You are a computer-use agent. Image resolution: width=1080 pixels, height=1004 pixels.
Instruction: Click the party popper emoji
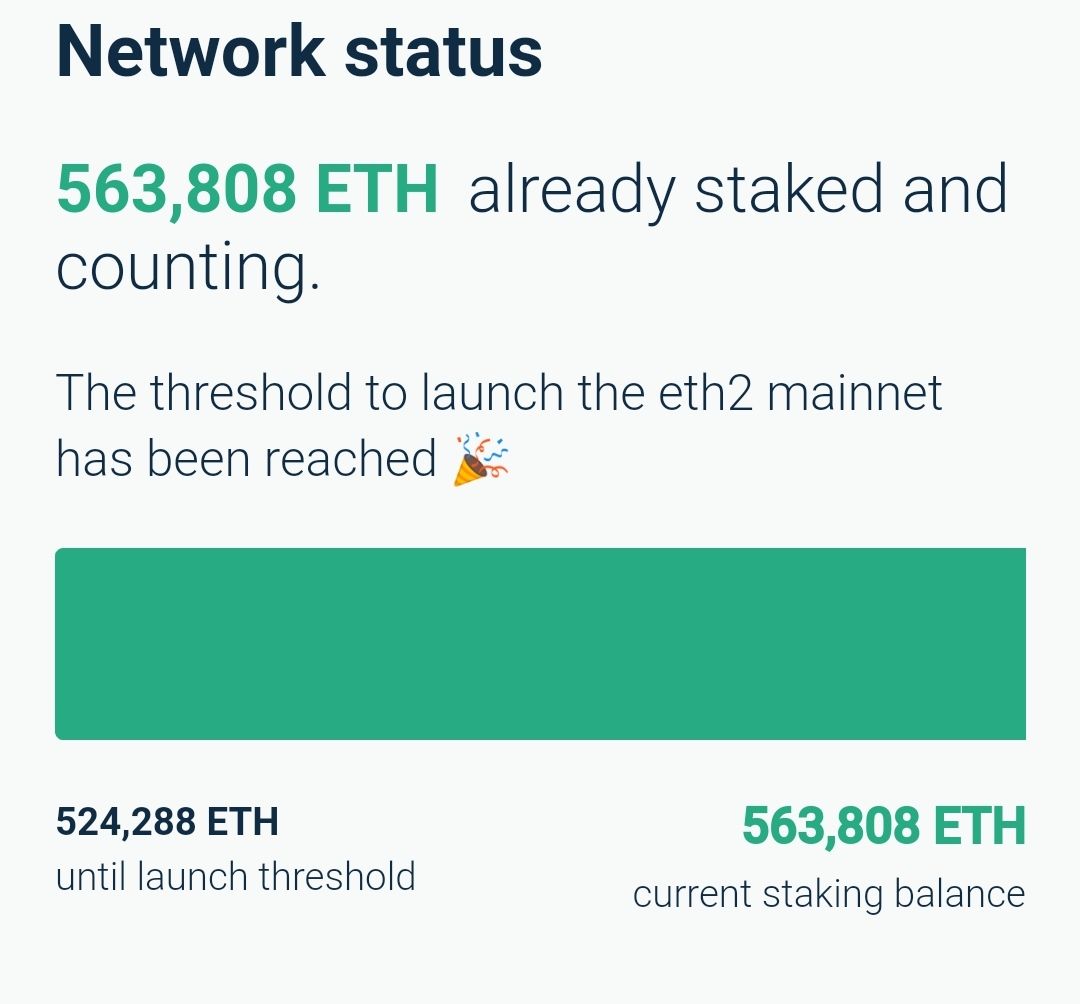tap(481, 460)
